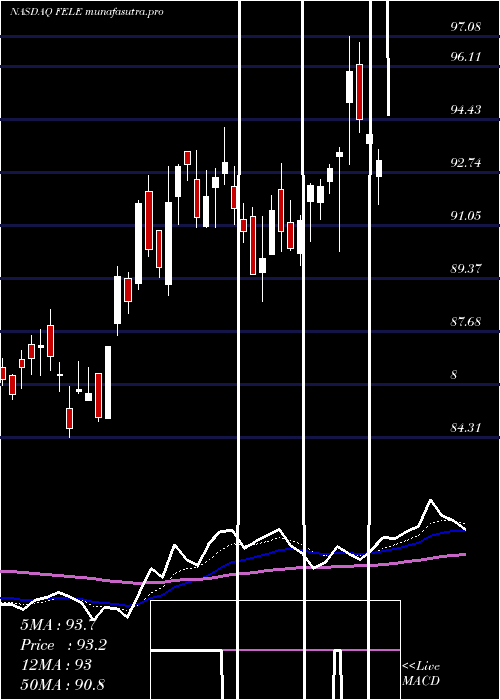
Task: Click the 87.68 price level label
Action: (466, 322)
